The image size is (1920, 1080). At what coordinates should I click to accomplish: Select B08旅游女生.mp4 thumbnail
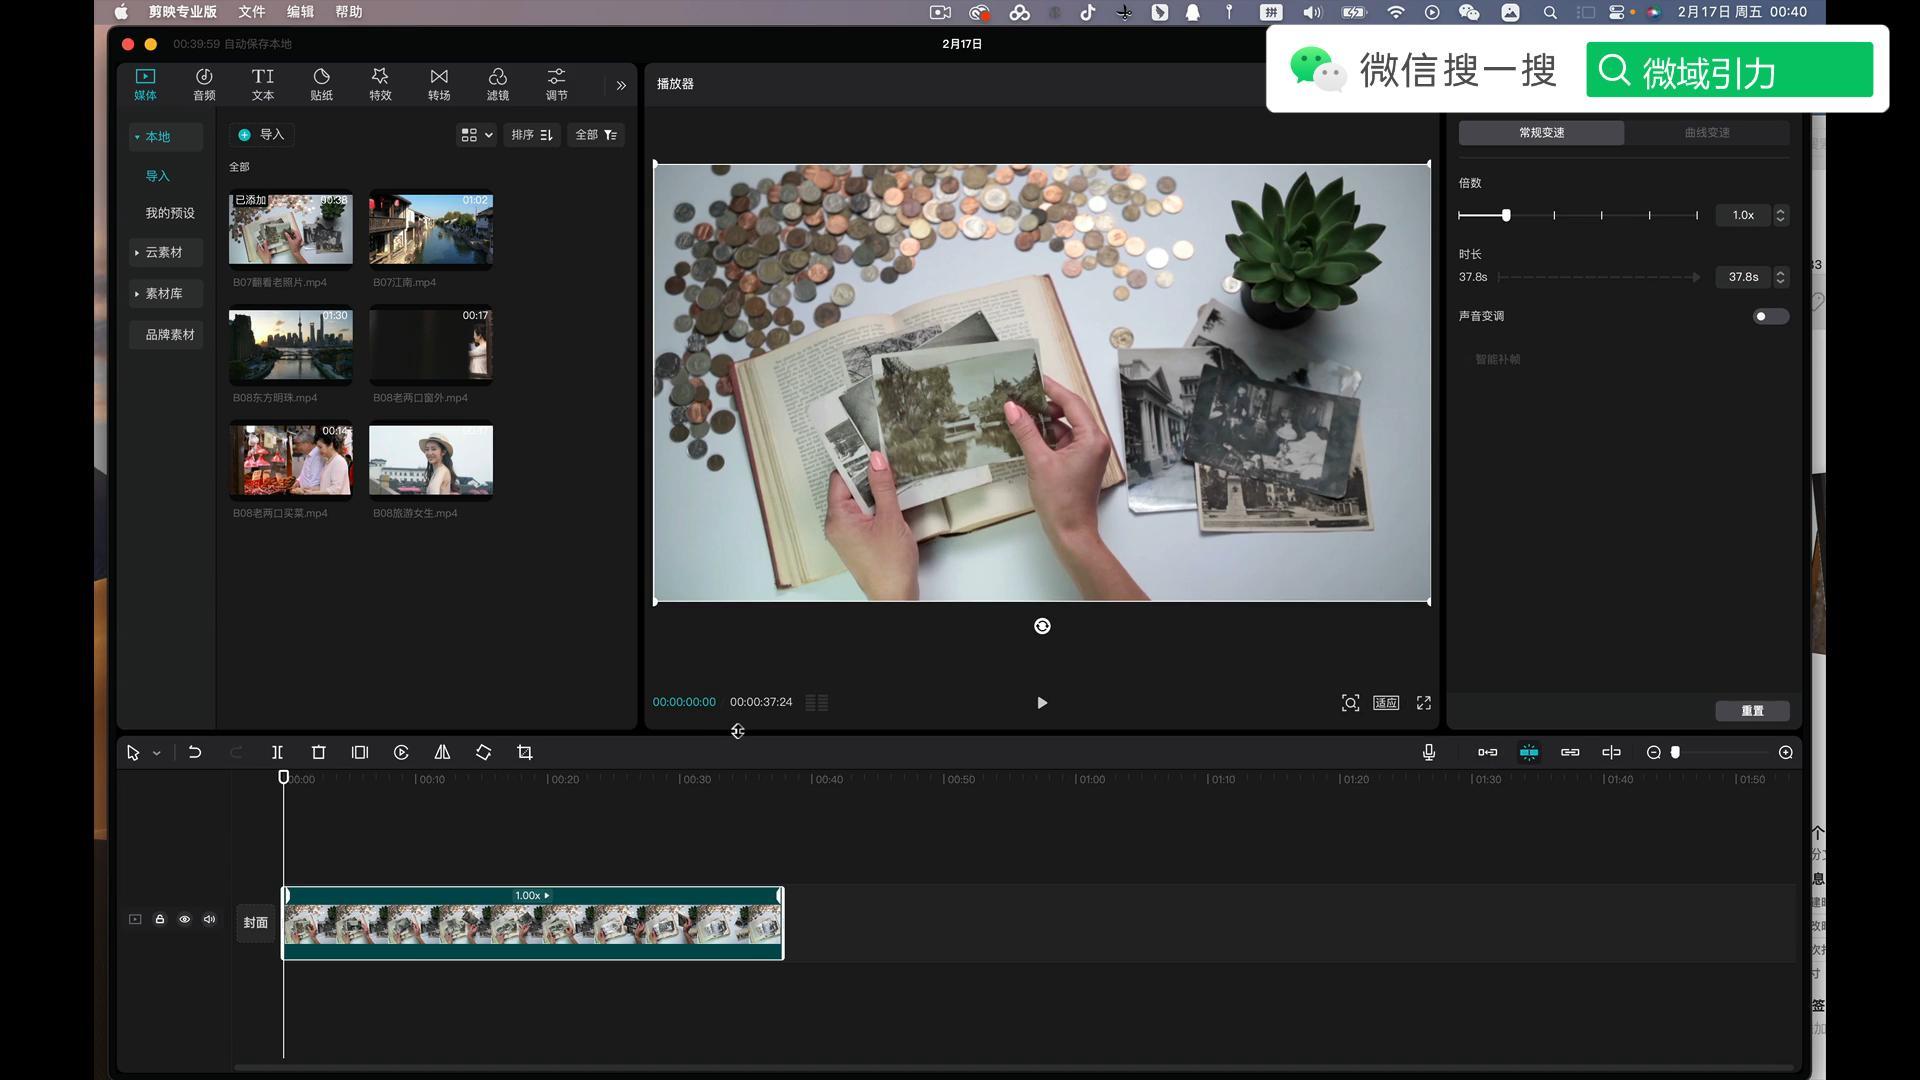(x=431, y=460)
